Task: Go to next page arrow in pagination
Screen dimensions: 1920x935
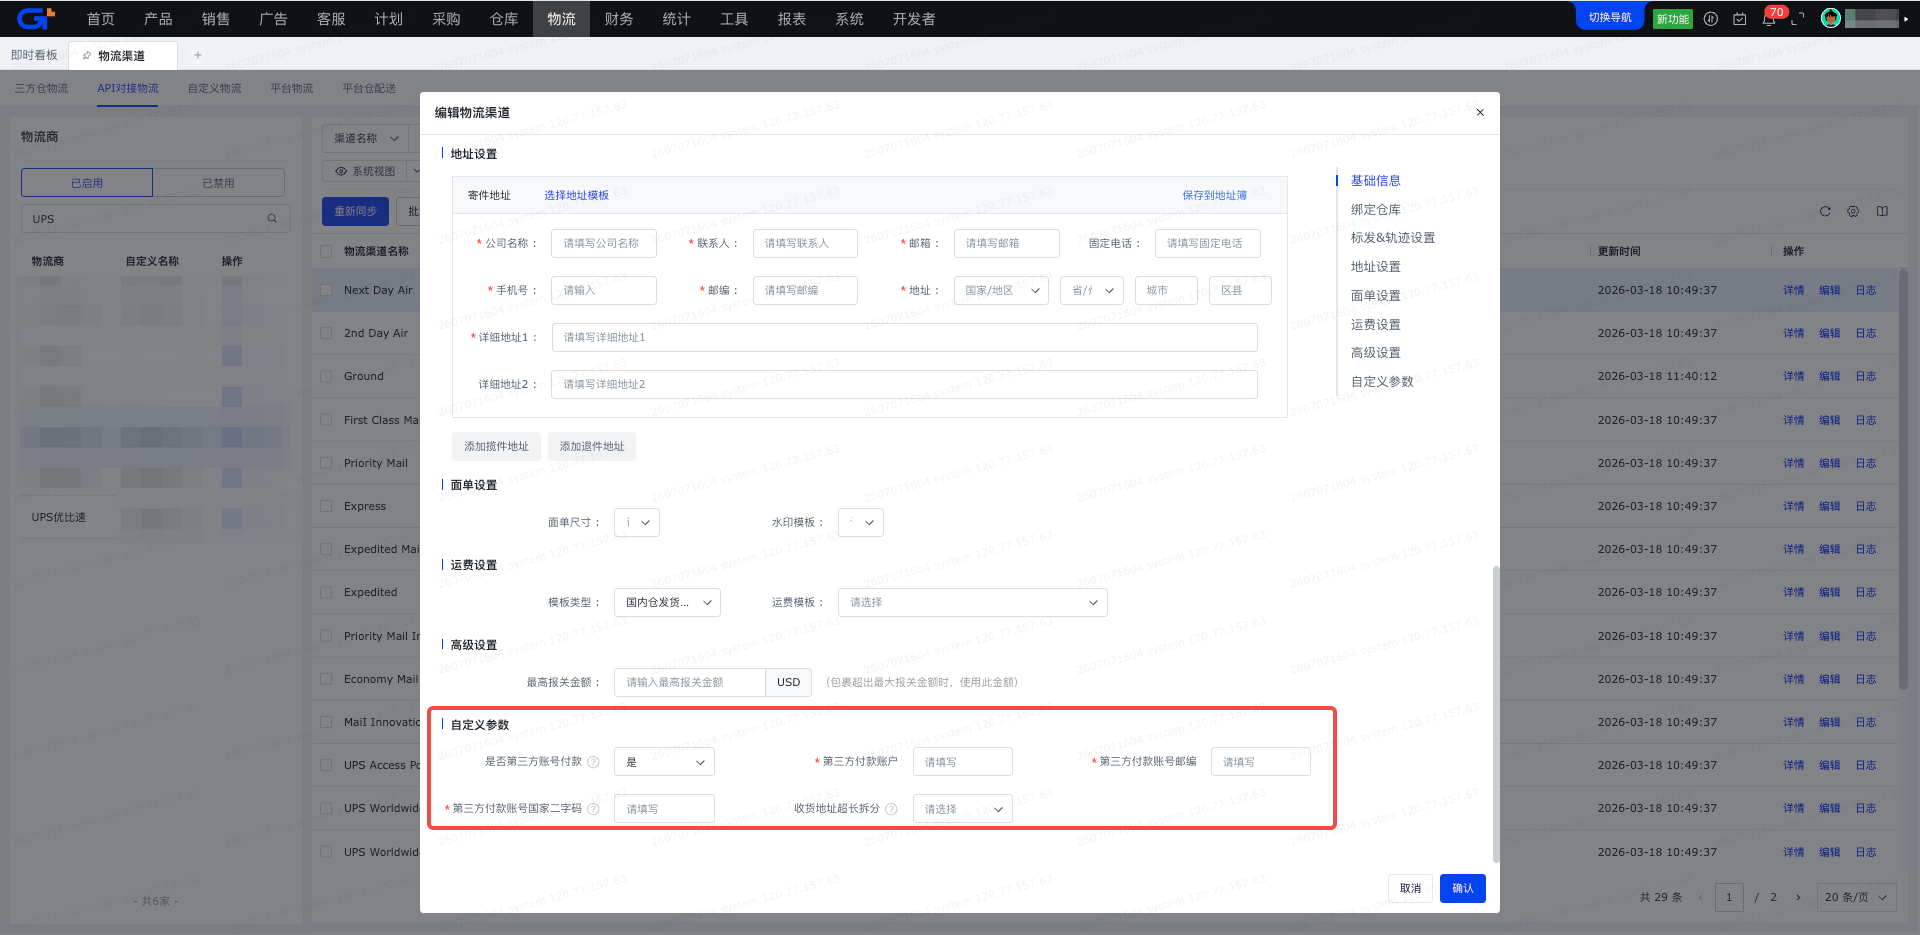Action: click(x=1798, y=897)
